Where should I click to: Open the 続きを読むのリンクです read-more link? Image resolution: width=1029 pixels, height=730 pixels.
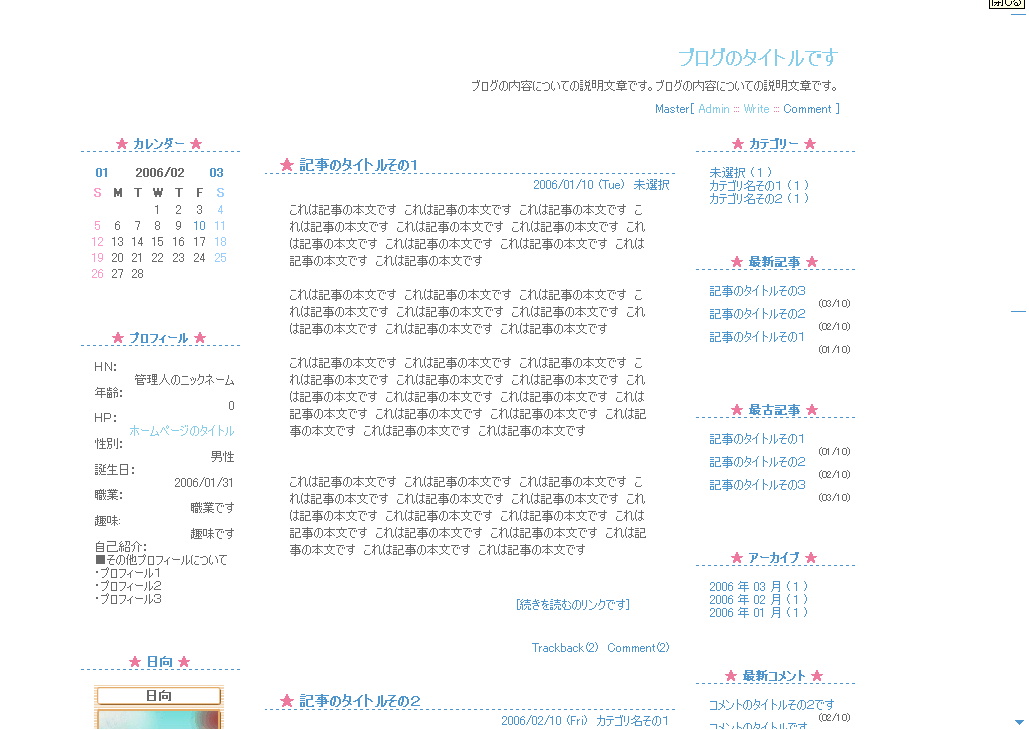(x=573, y=605)
